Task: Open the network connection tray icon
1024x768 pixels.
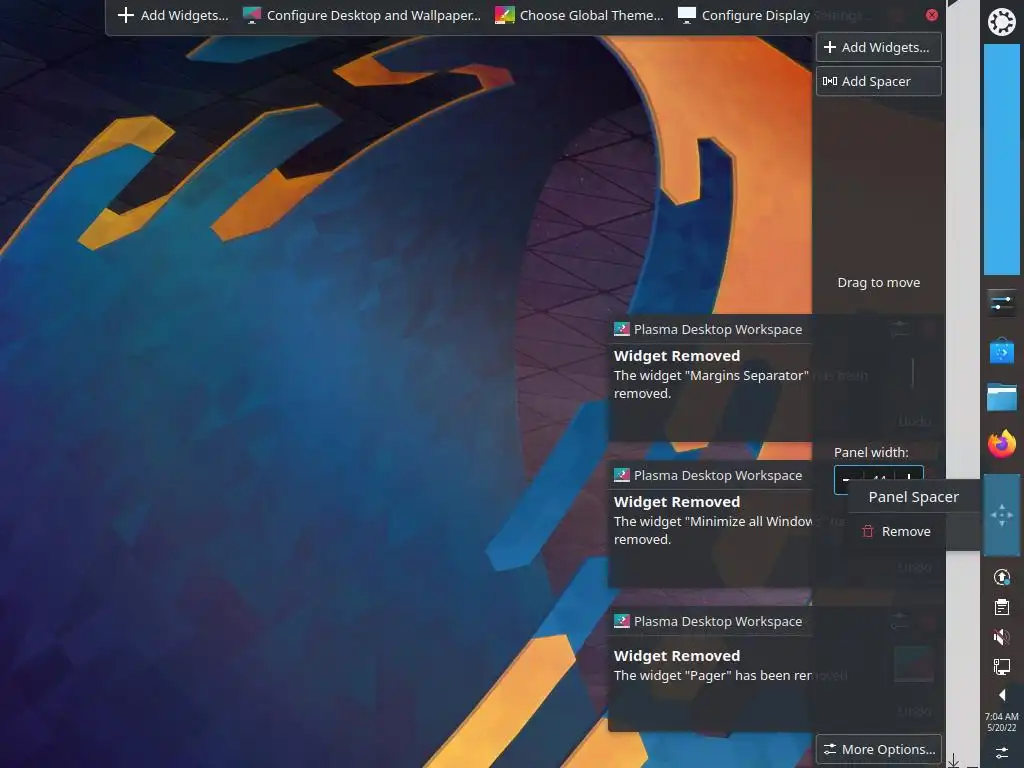Action: point(1001,667)
